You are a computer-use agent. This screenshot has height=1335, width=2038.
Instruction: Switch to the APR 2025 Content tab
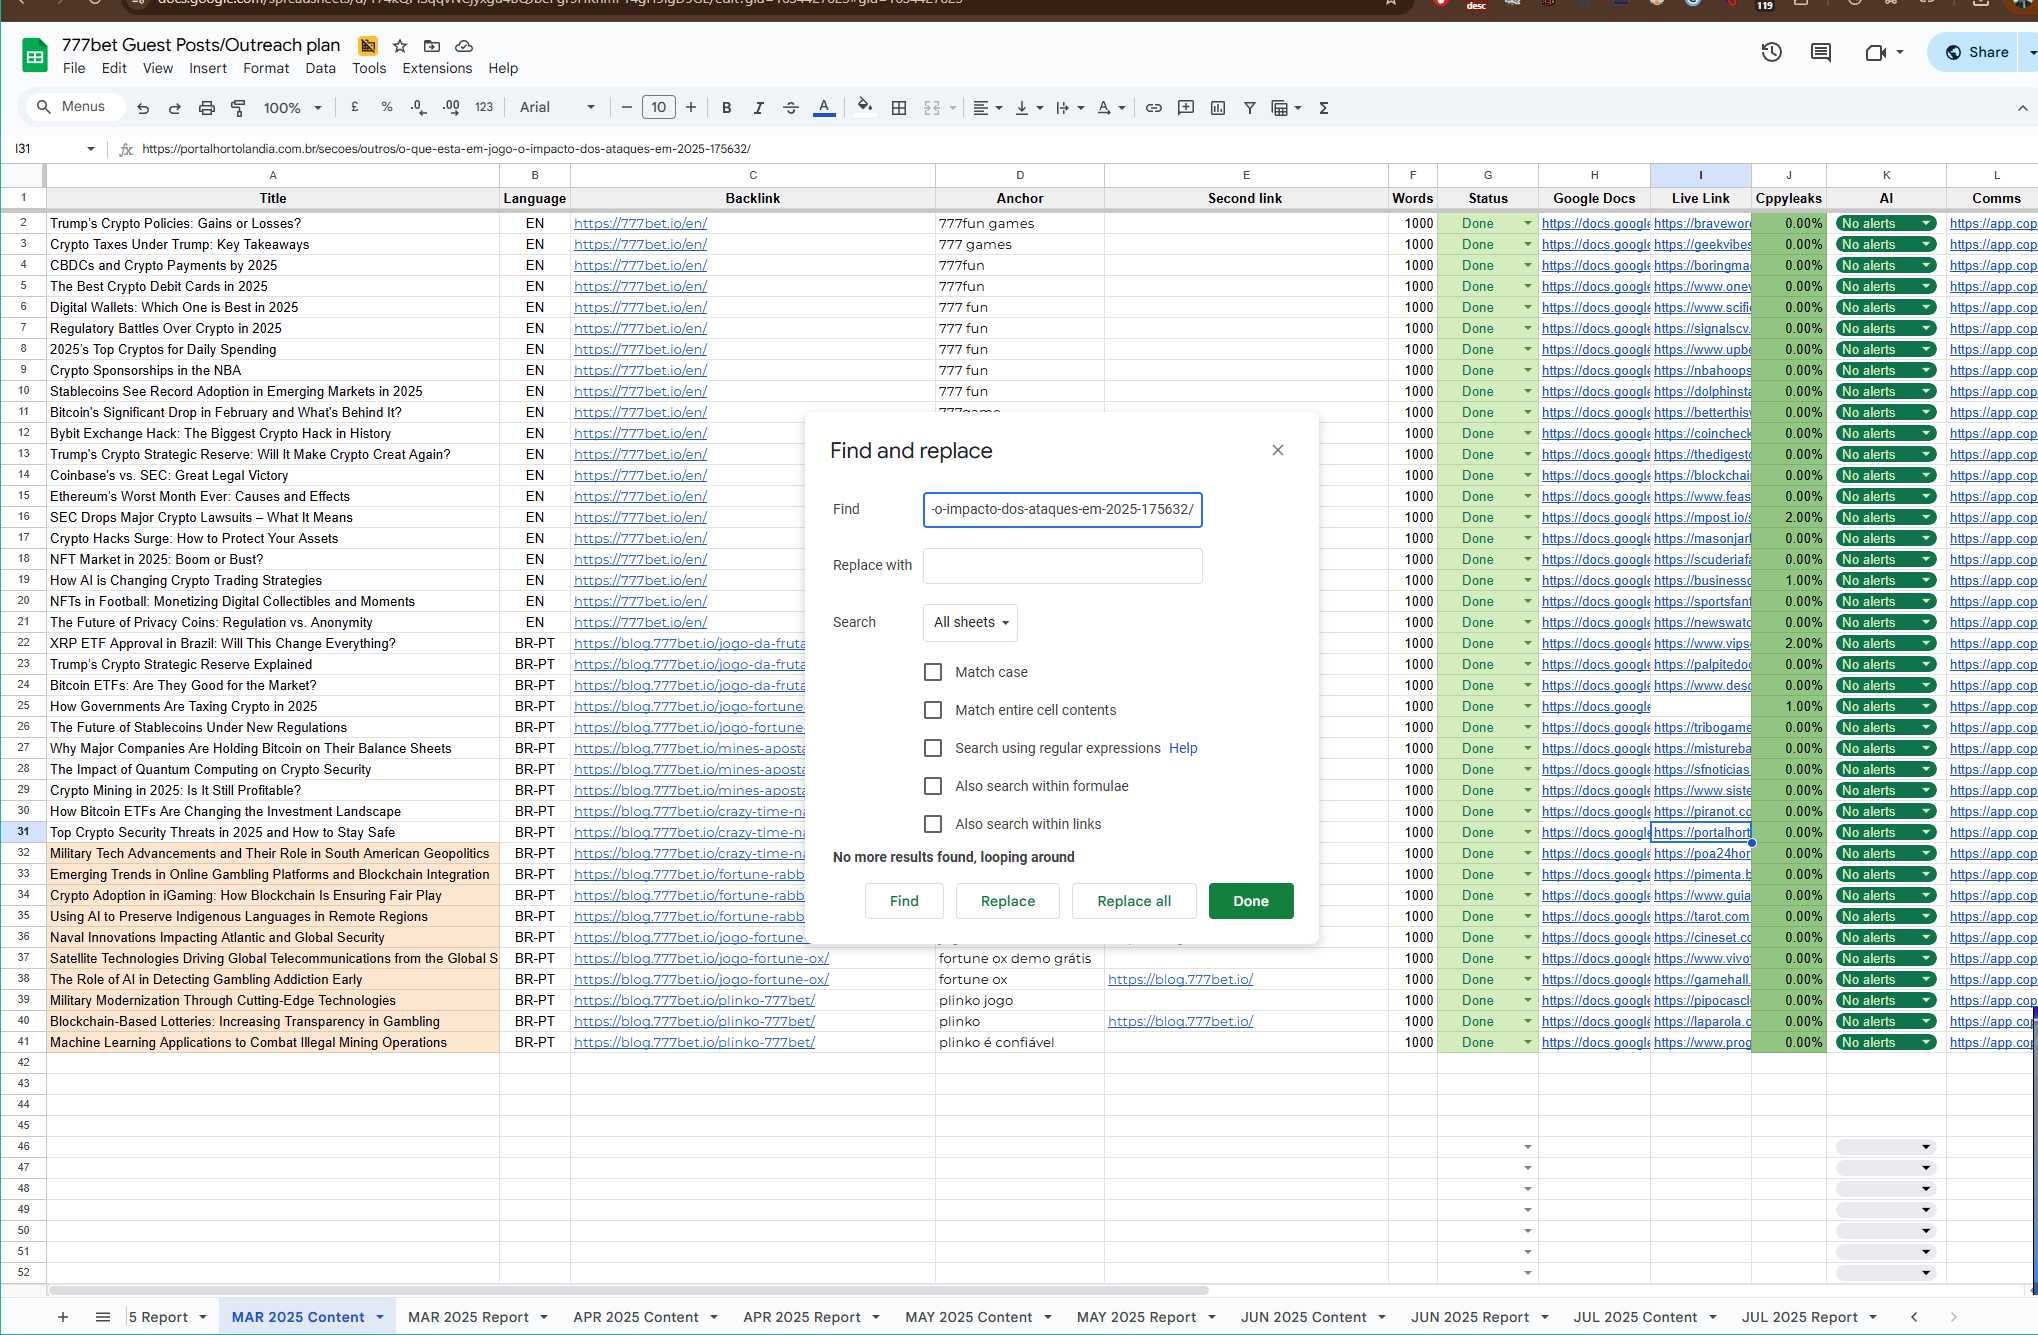(x=635, y=1317)
